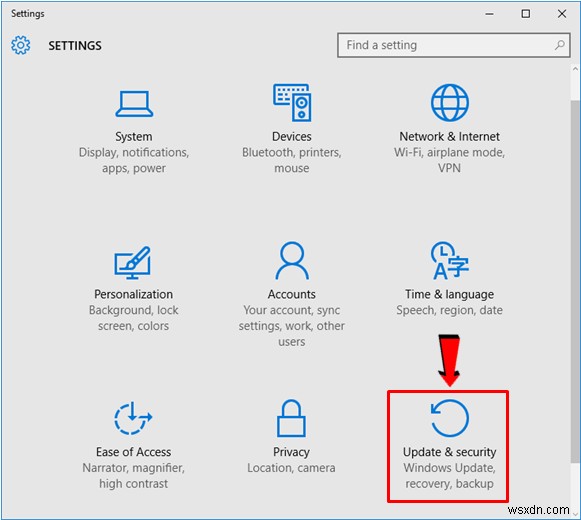Image resolution: width=581 pixels, height=520 pixels.
Task: Minimize the Settings window
Action: click(x=489, y=14)
